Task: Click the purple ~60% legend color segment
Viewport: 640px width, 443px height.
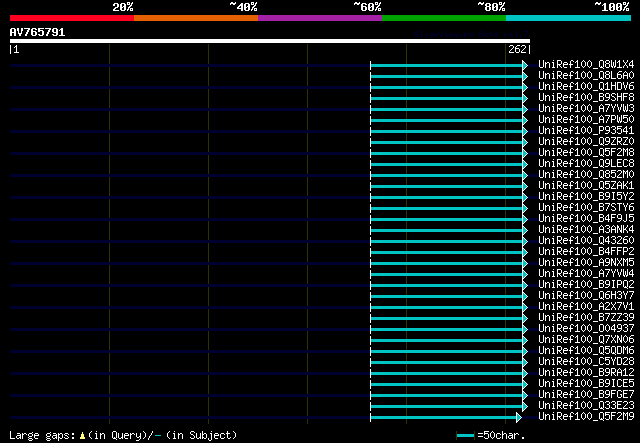Action: [x=320, y=18]
